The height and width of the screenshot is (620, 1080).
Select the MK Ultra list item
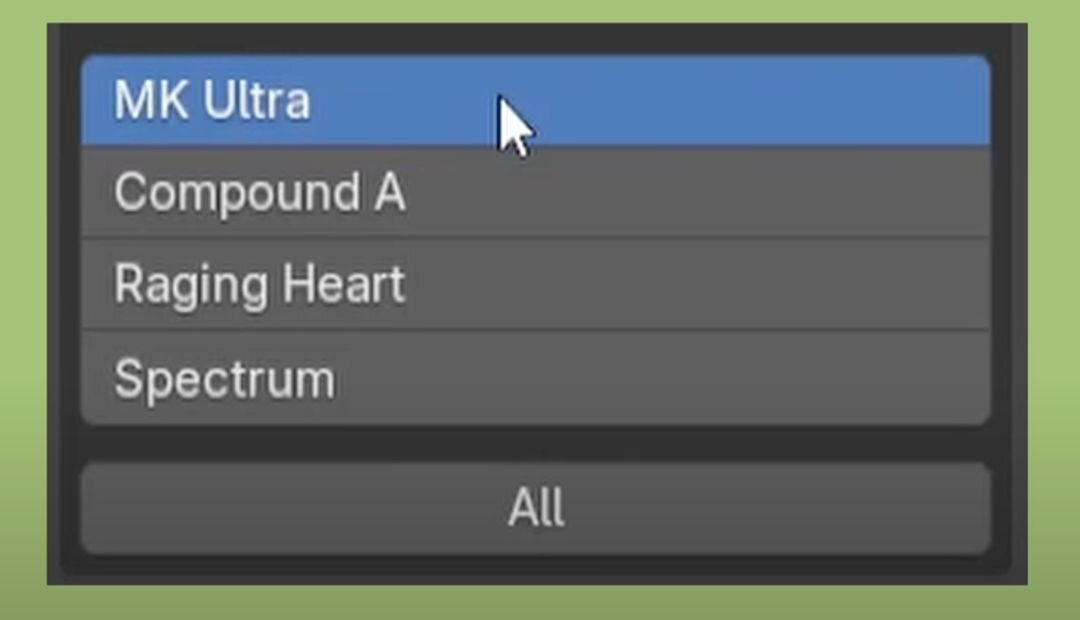coord(535,100)
